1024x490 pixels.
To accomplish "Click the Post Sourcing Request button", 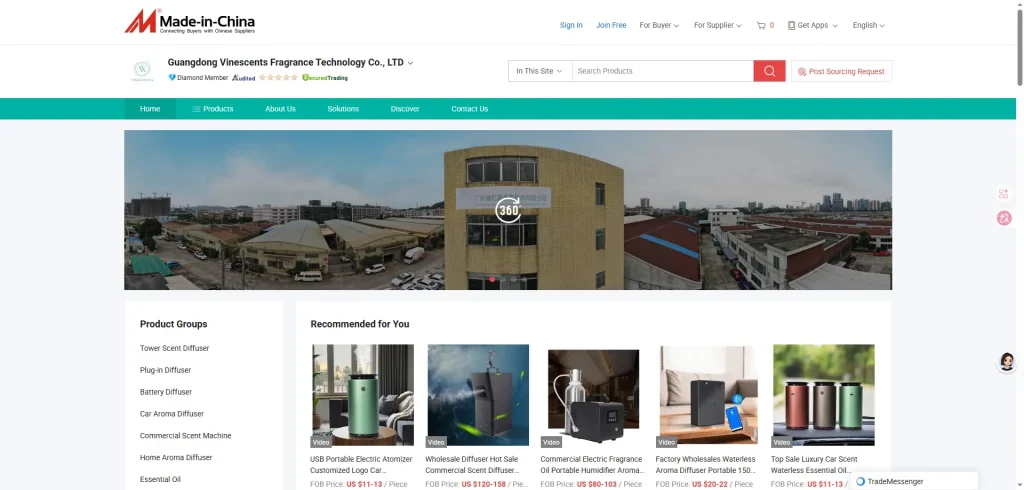I will coord(841,71).
